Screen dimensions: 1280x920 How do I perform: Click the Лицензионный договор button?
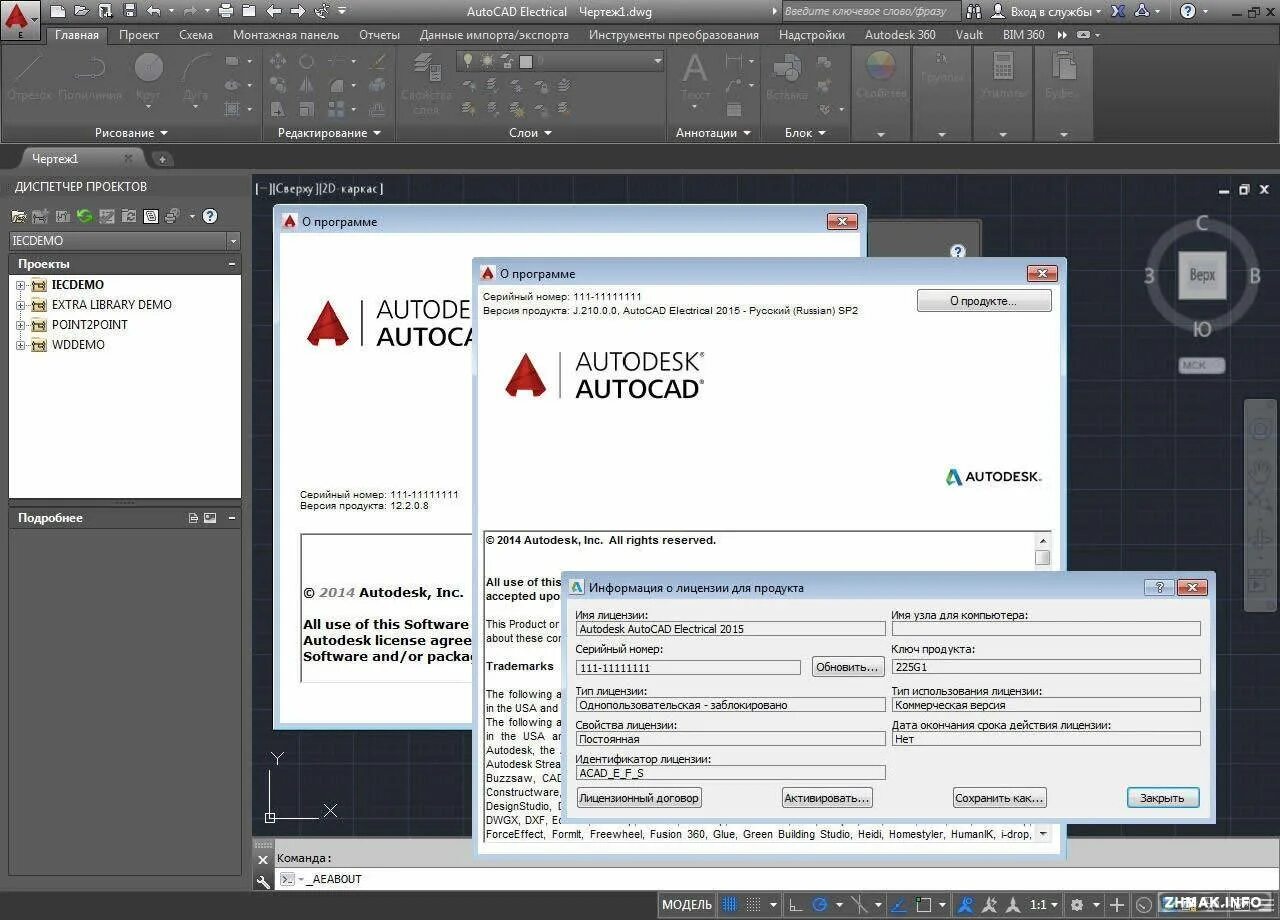[639, 798]
